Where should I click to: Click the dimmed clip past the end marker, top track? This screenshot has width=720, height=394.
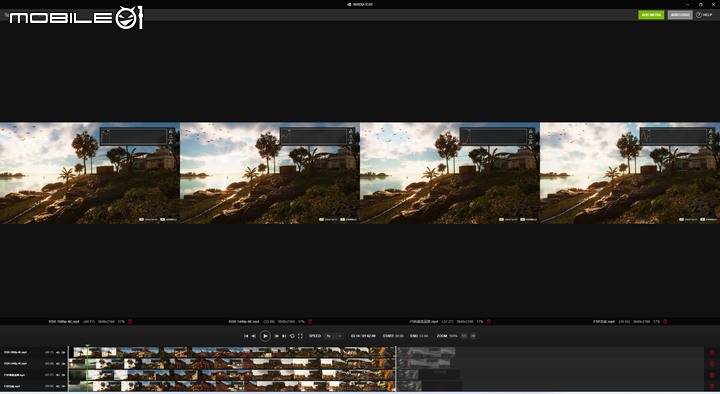[x=427, y=352]
